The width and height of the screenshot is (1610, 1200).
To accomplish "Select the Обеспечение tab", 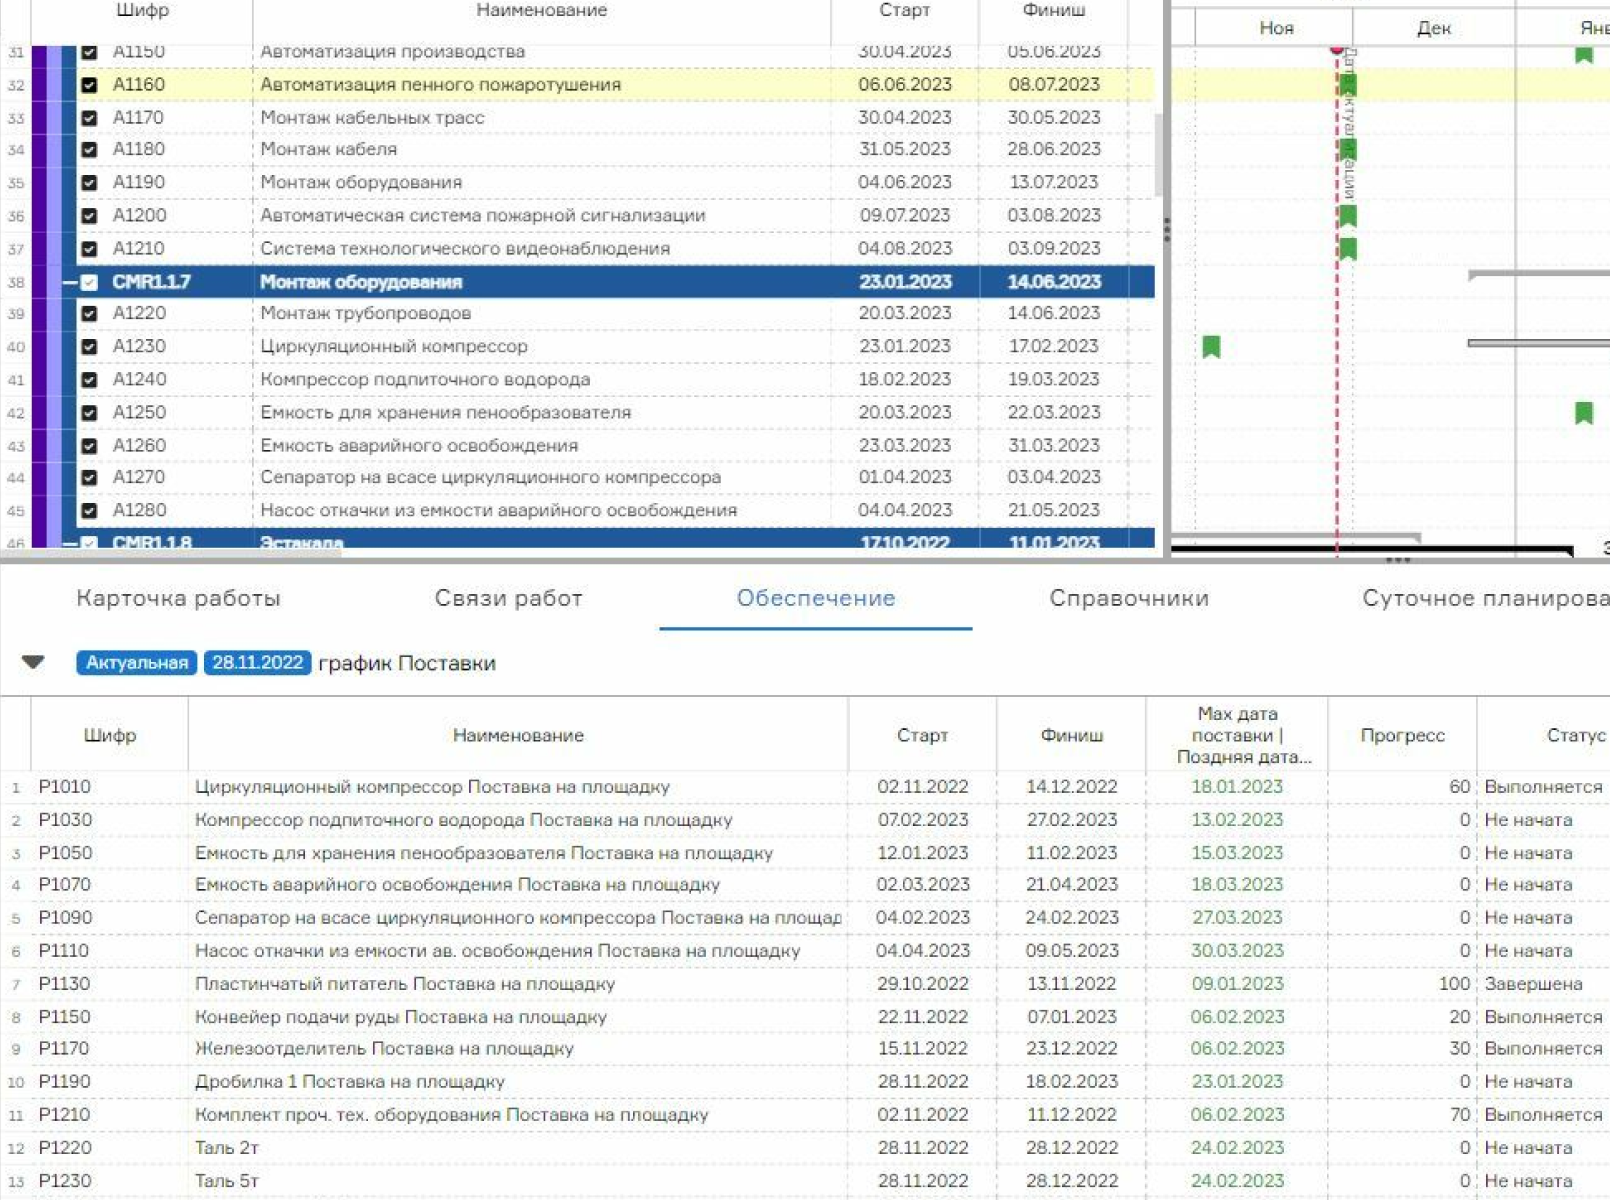I will [x=816, y=598].
